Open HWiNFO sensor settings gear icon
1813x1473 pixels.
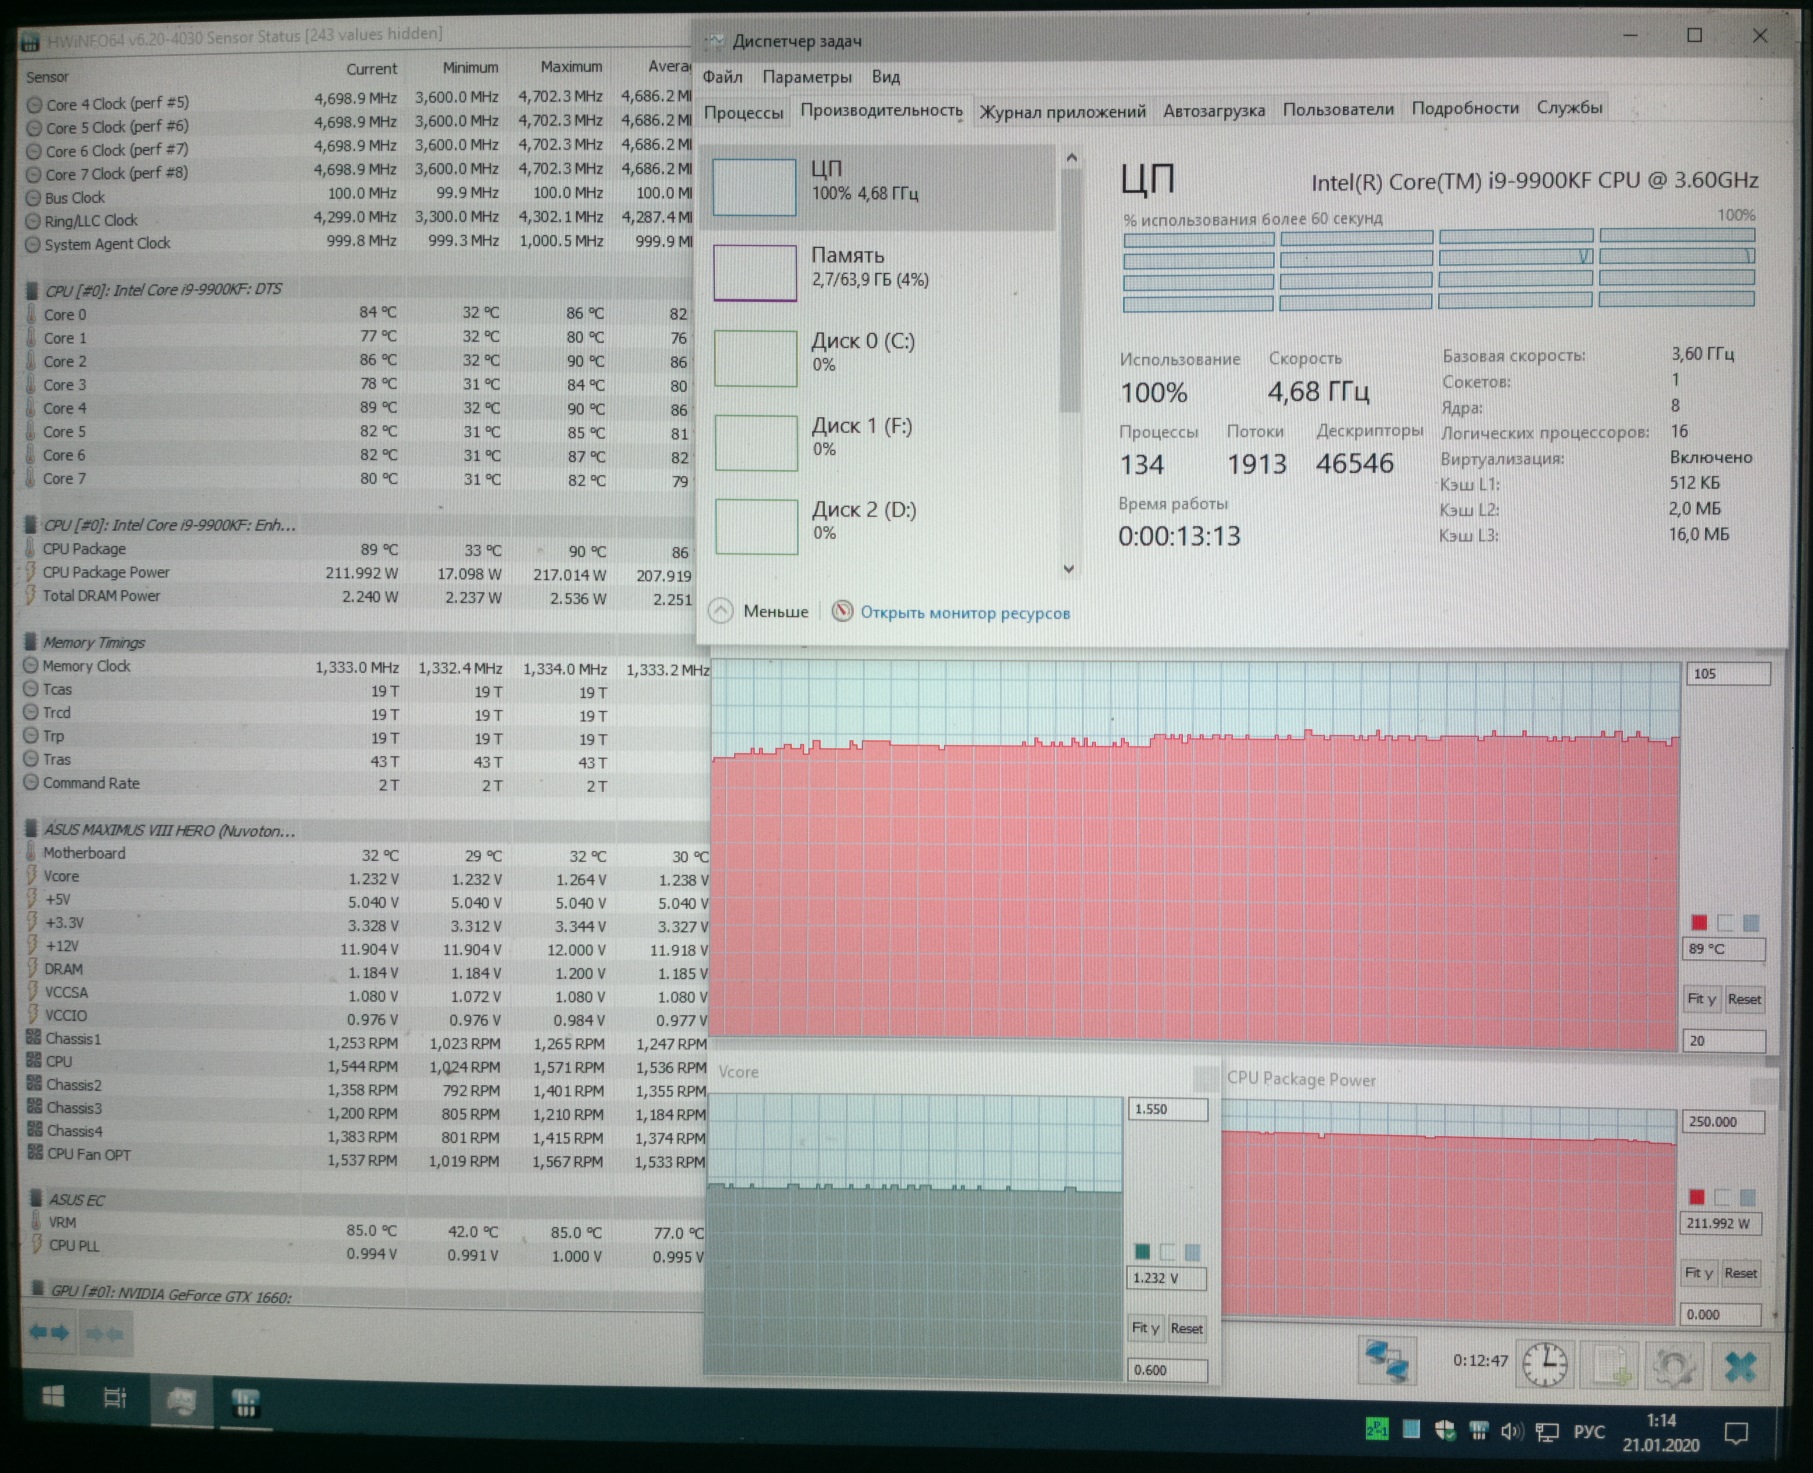[1674, 1366]
